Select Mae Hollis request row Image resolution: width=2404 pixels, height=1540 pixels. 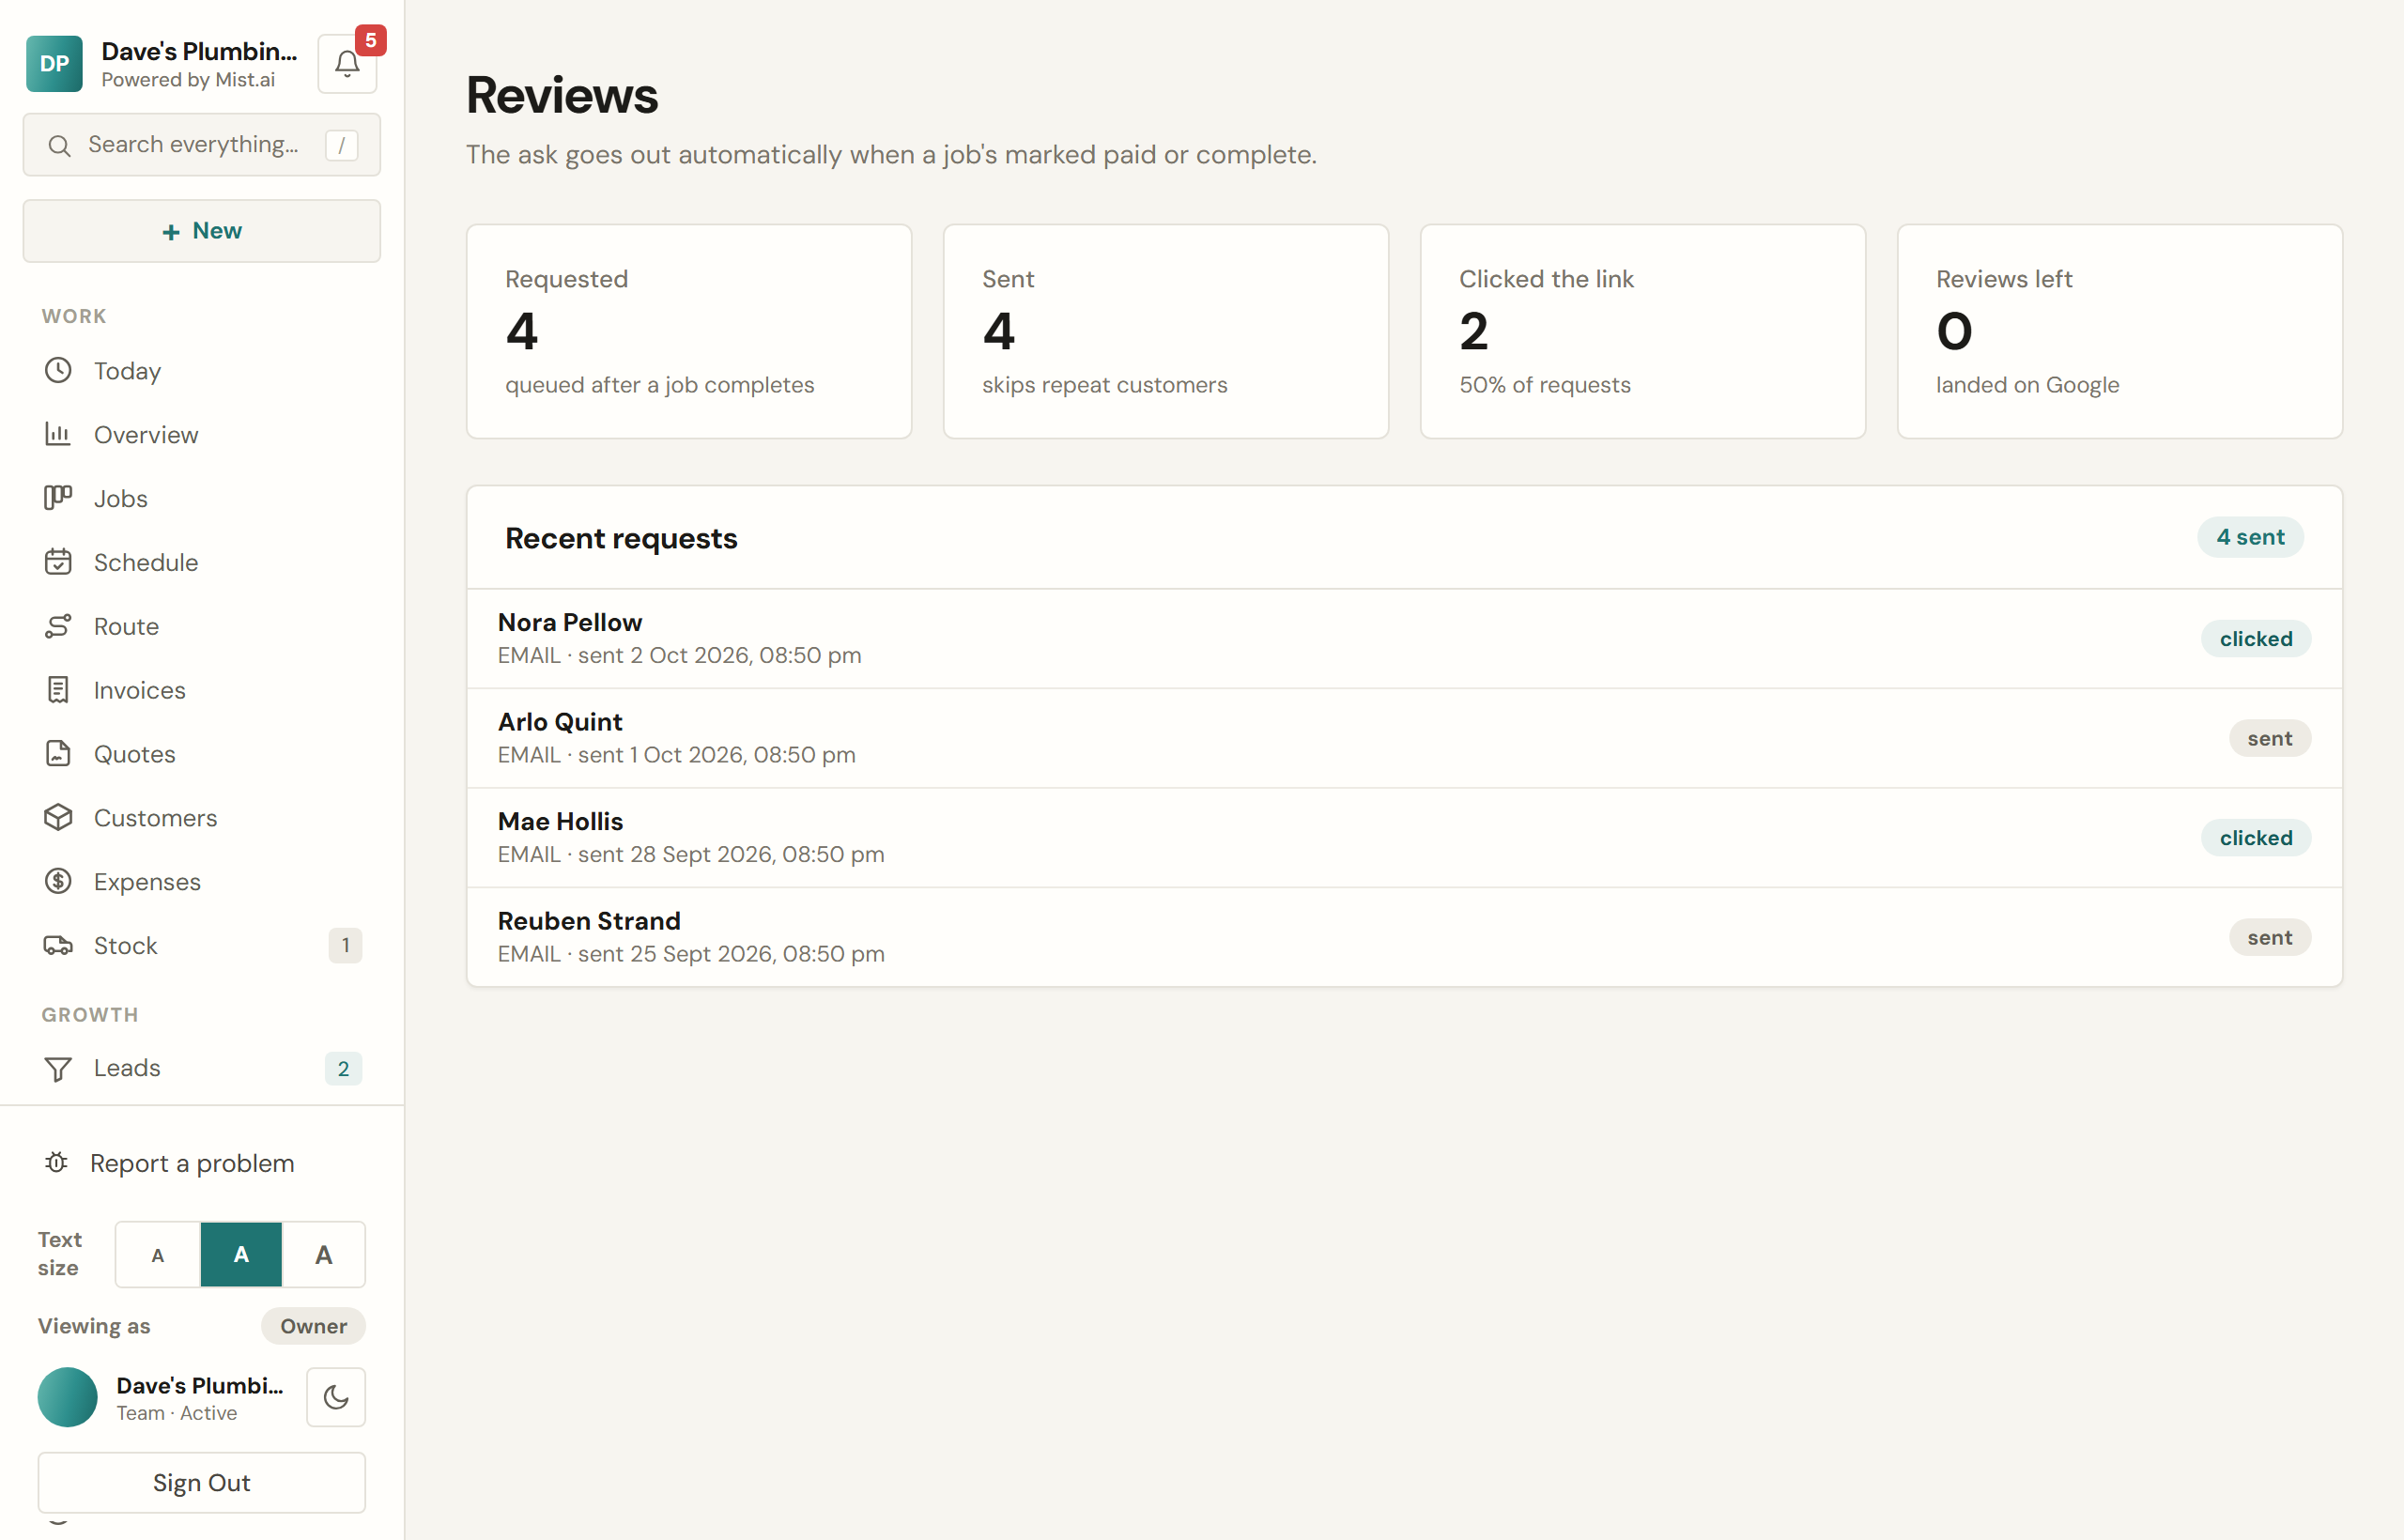[1404, 837]
